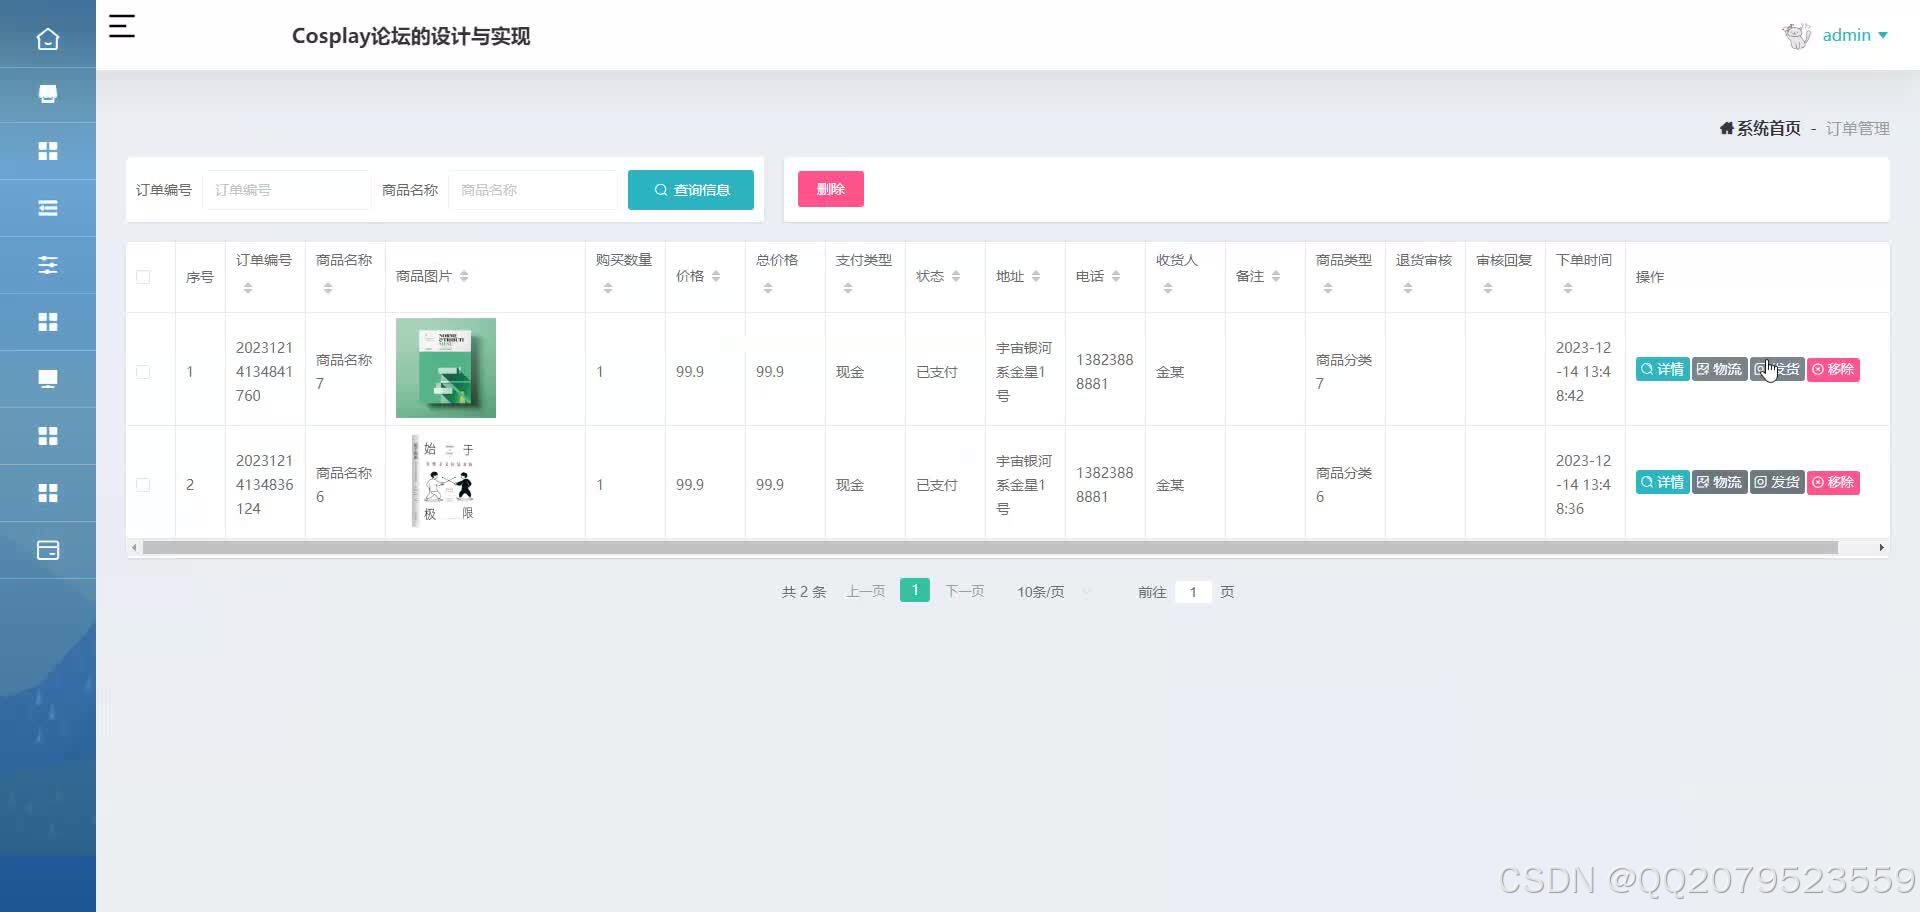Image resolution: width=1920 pixels, height=912 pixels.
Task: Click the storefront icon below the home icon
Action: (x=47, y=94)
